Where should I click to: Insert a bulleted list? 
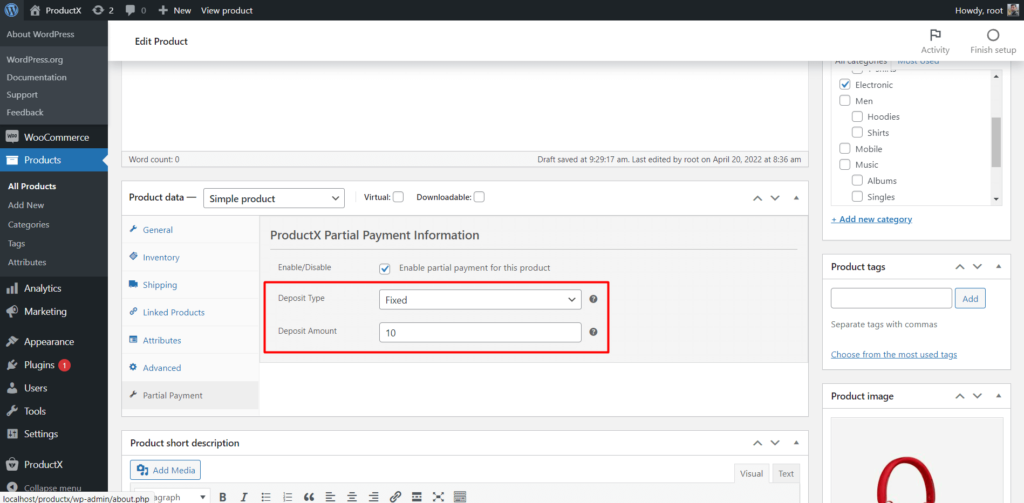[266, 497]
